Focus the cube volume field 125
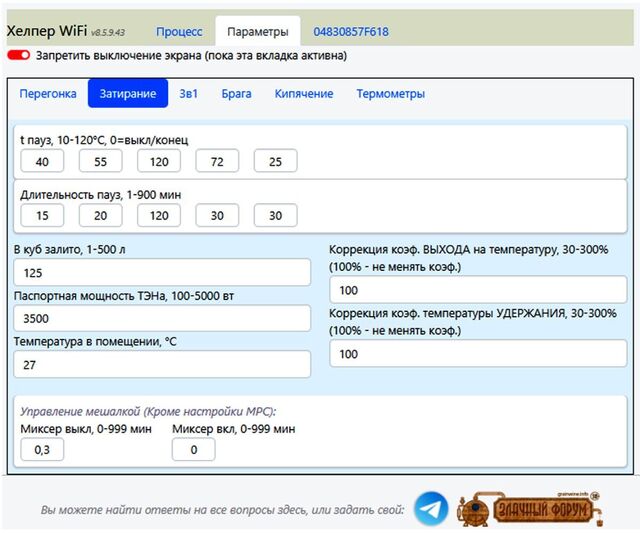 click(x=162, y=273)
